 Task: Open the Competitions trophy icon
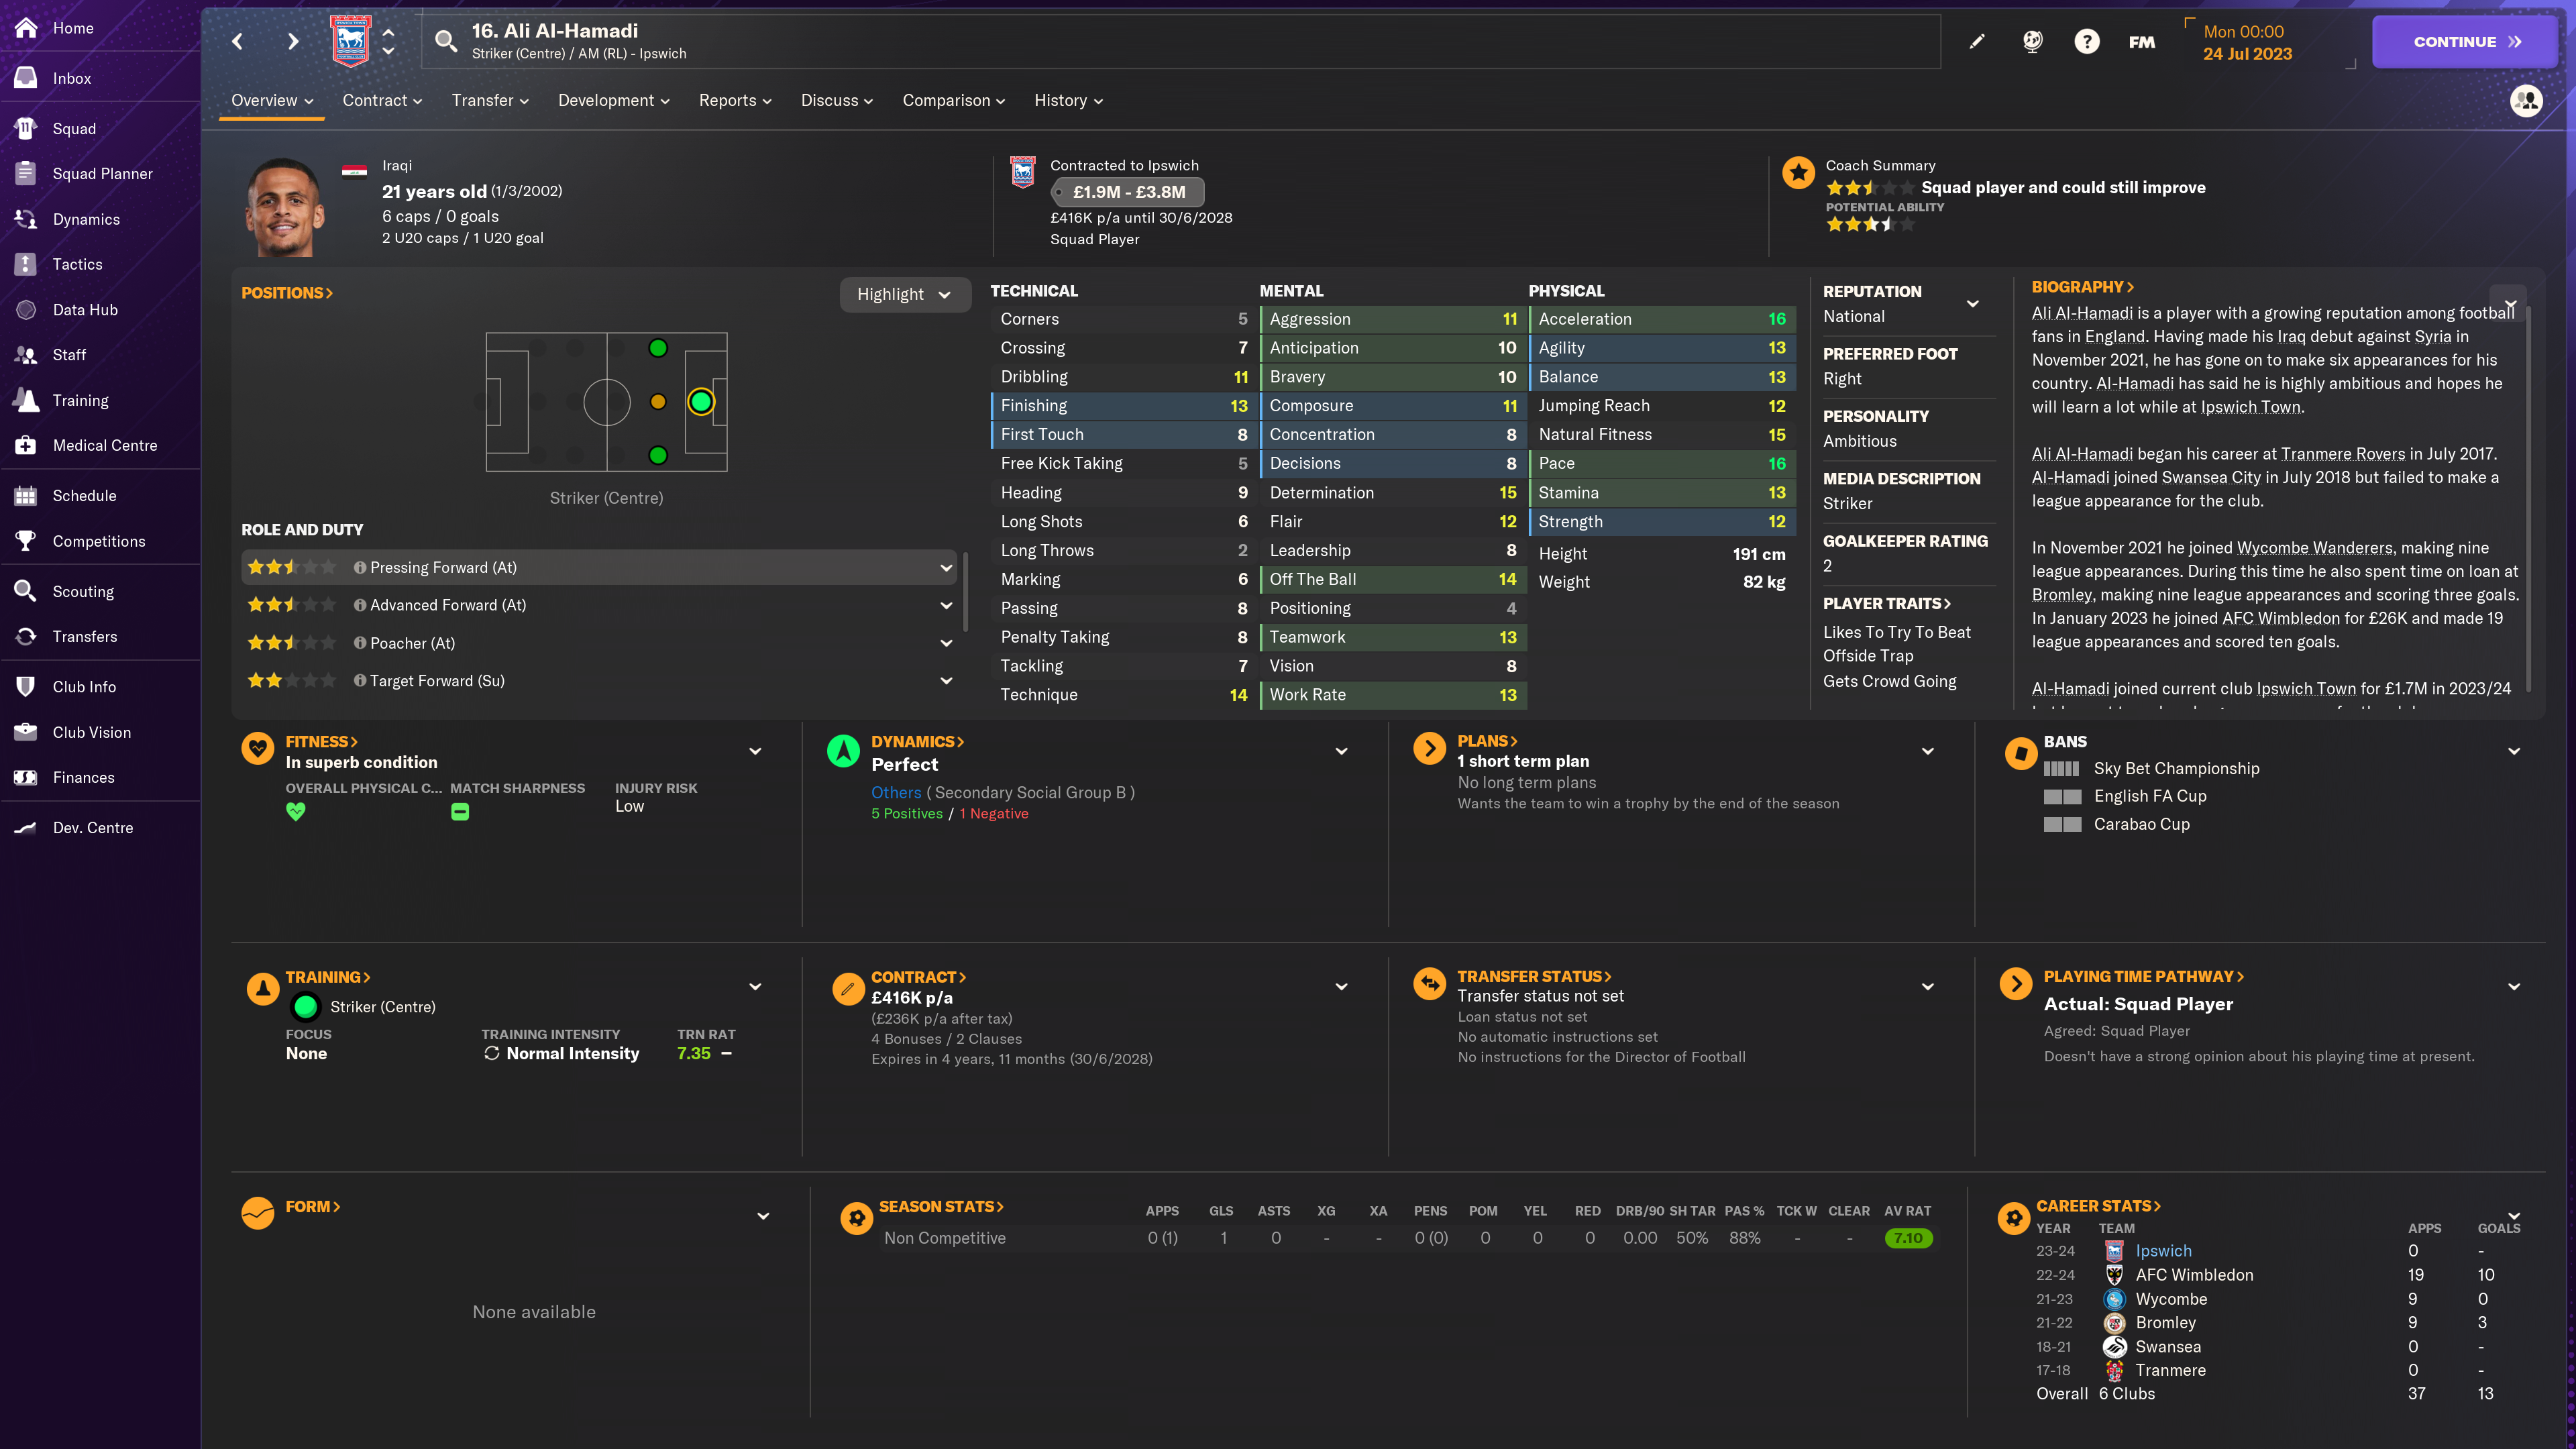tap(26, 541)
